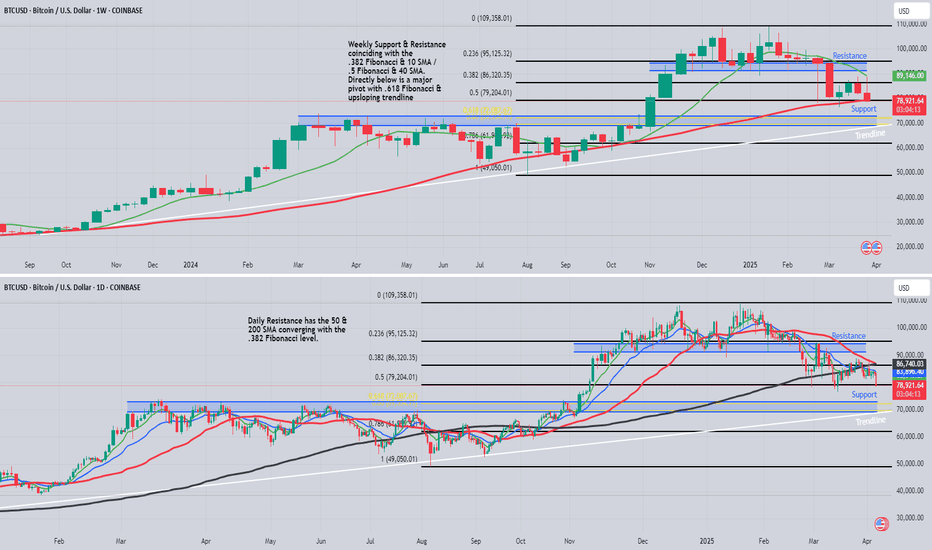Open the USD currency selector on weekly chart

pos(911,11)
